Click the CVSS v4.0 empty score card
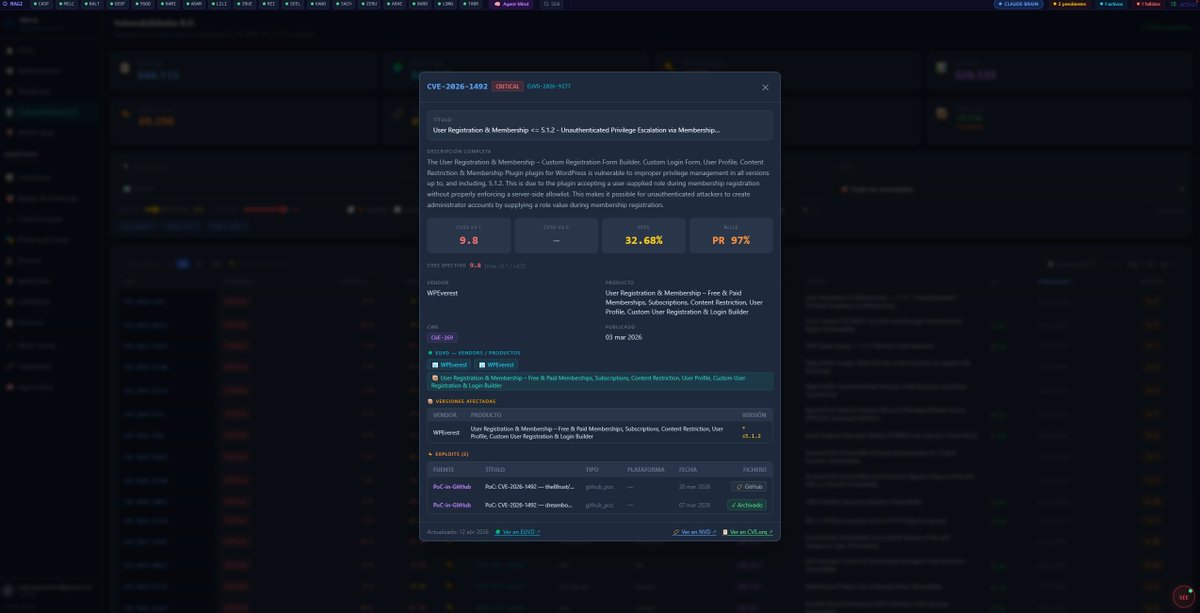The width and height of the screenshot is (1200, 613). [x=556, y=236]
